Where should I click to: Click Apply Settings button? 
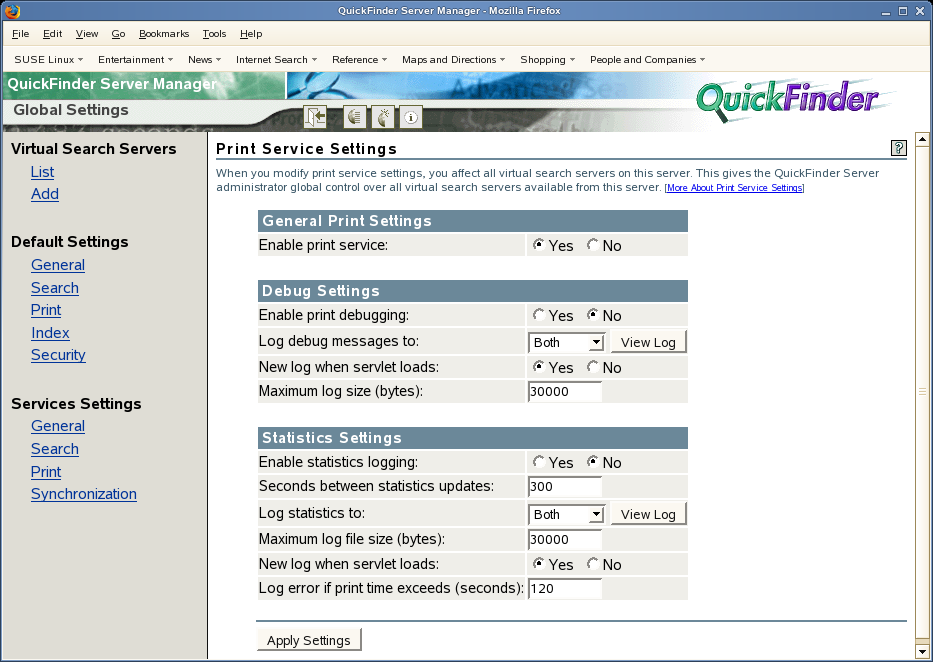pos(309,640)
